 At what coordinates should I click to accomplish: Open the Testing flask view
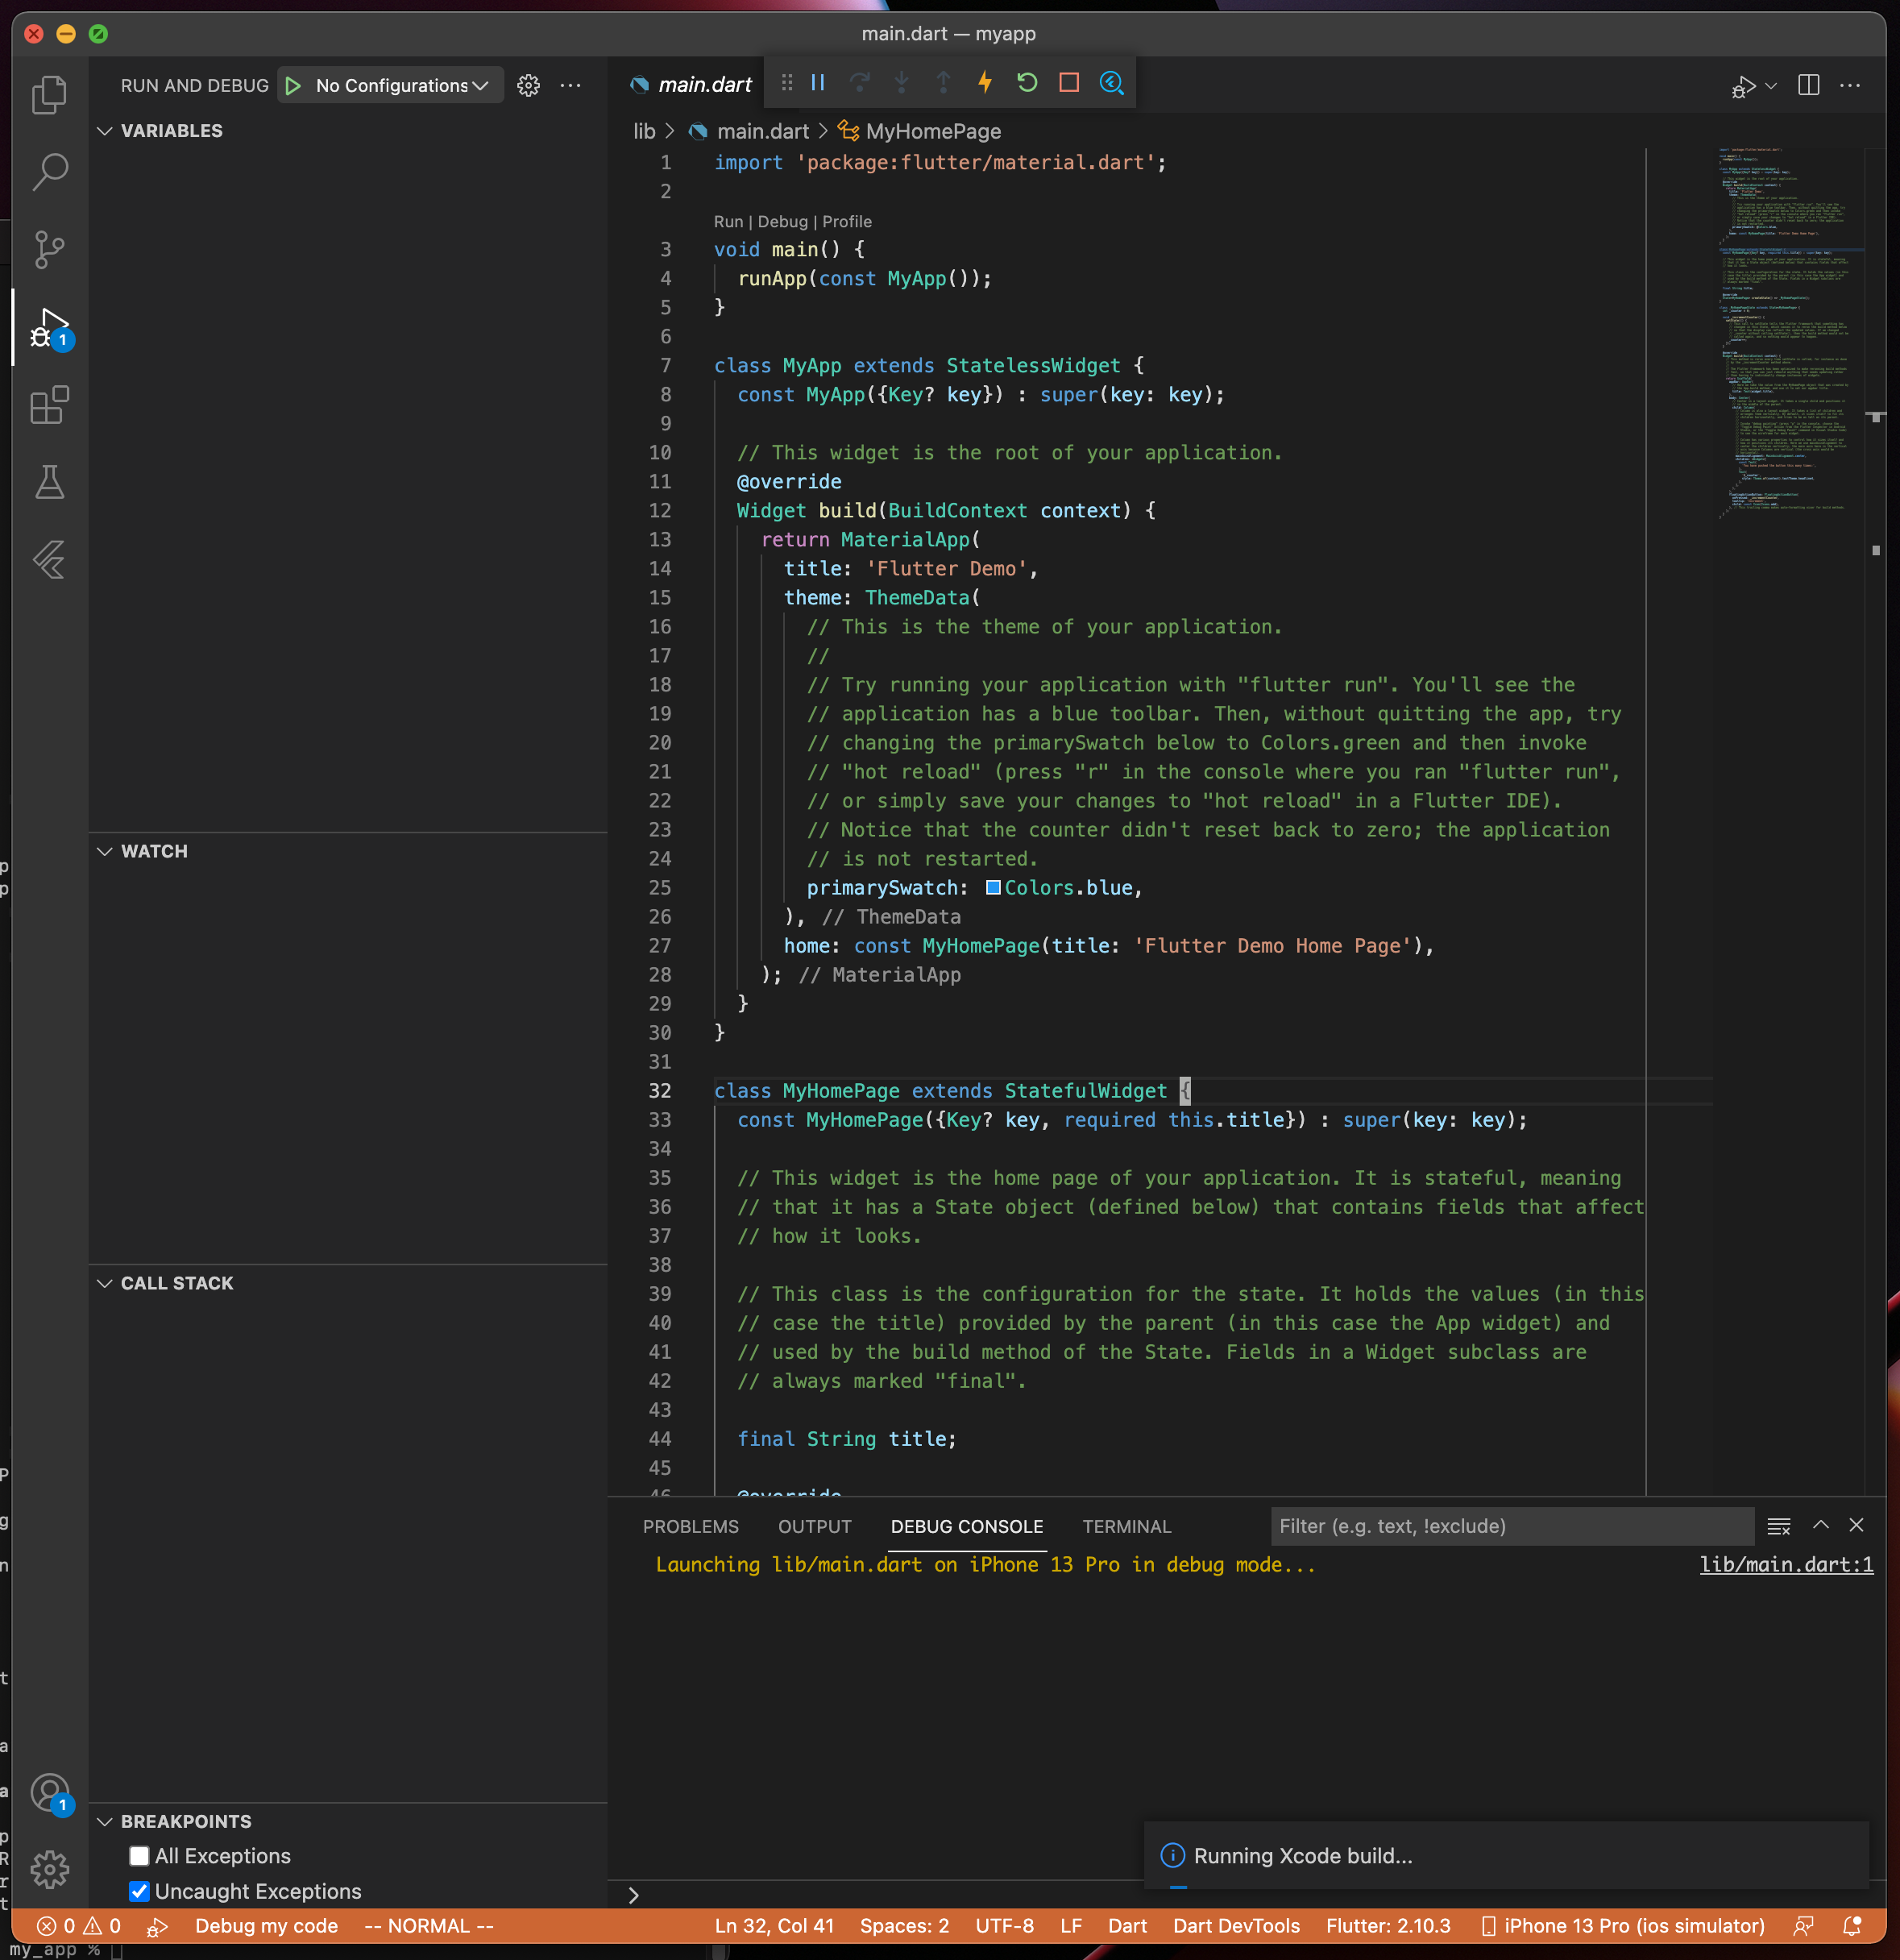49,483
